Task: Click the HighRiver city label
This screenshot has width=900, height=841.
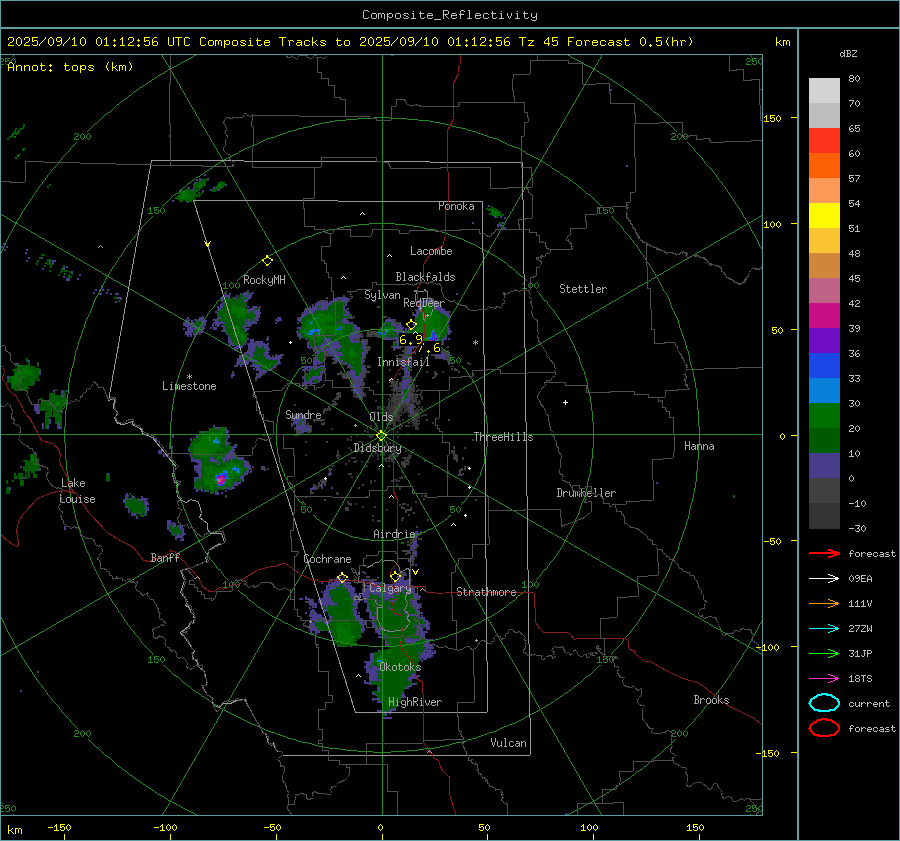Action: [415, 702]
